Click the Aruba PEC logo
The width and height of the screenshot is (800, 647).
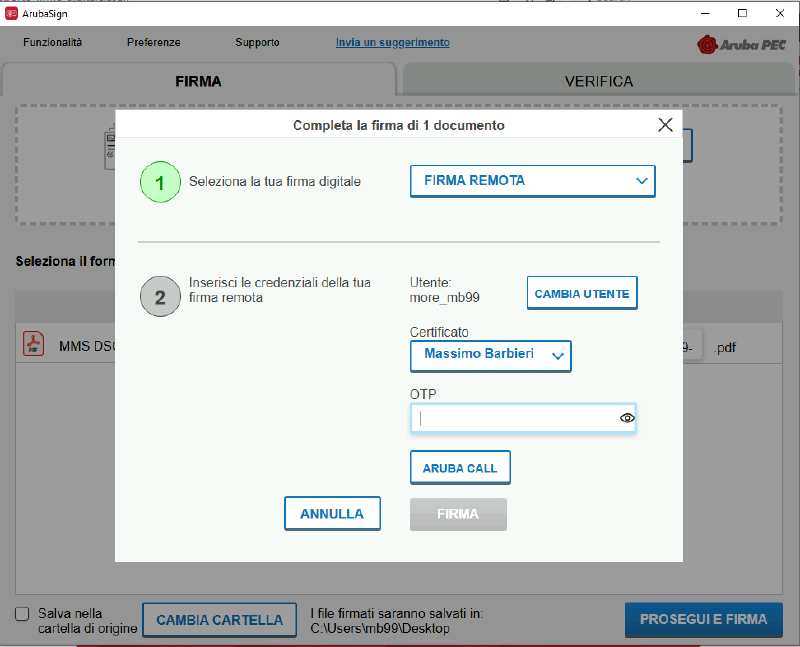(x=741, y=45)
